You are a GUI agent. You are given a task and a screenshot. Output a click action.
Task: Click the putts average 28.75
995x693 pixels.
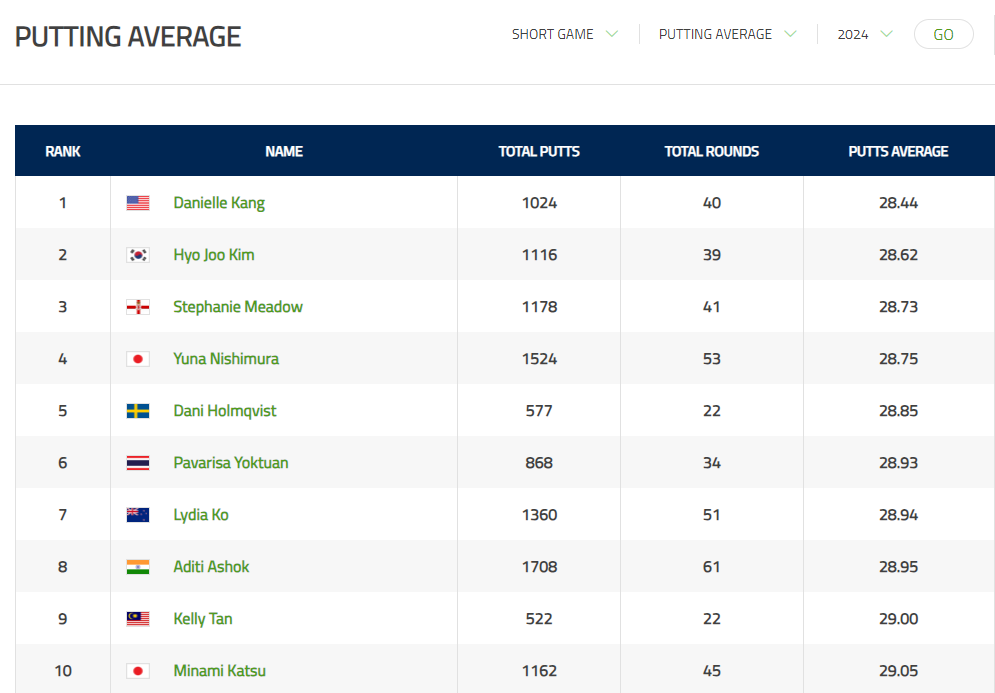(x=899, y=359)
